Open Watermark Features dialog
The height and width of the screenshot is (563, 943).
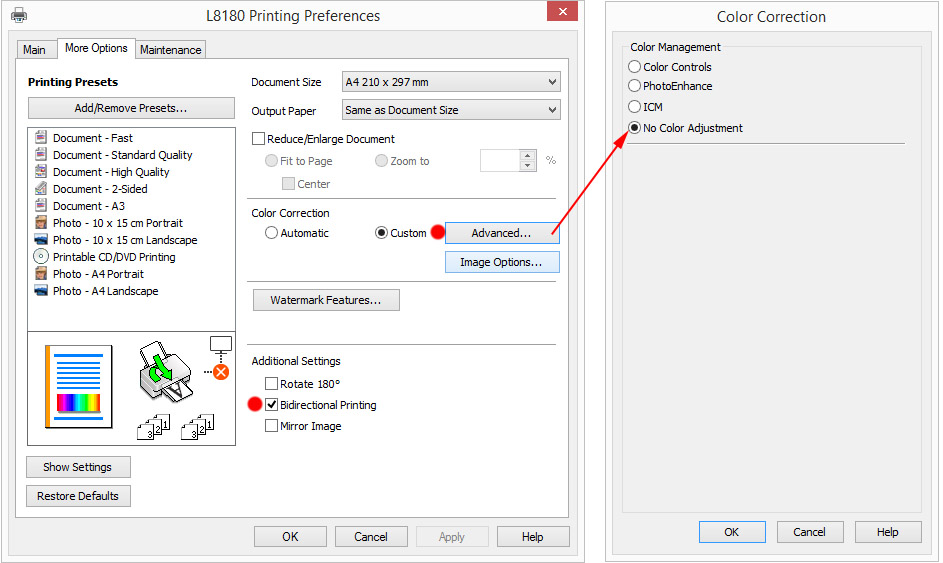click(325, 300)
